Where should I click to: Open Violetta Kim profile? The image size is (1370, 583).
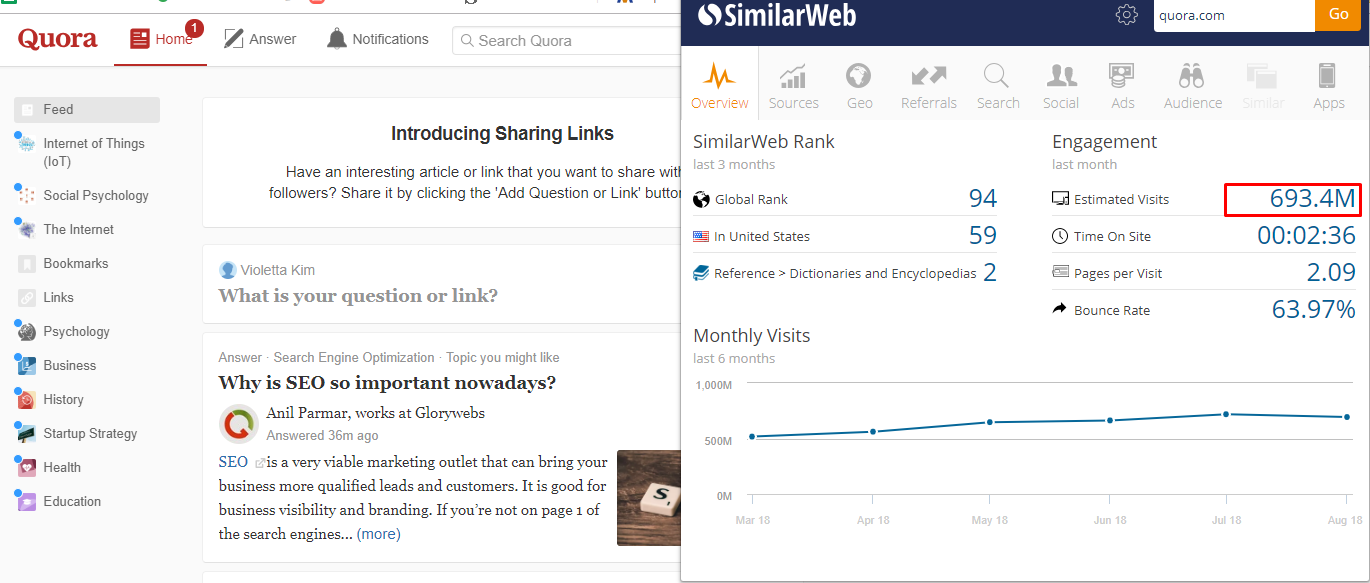[277, 271]
